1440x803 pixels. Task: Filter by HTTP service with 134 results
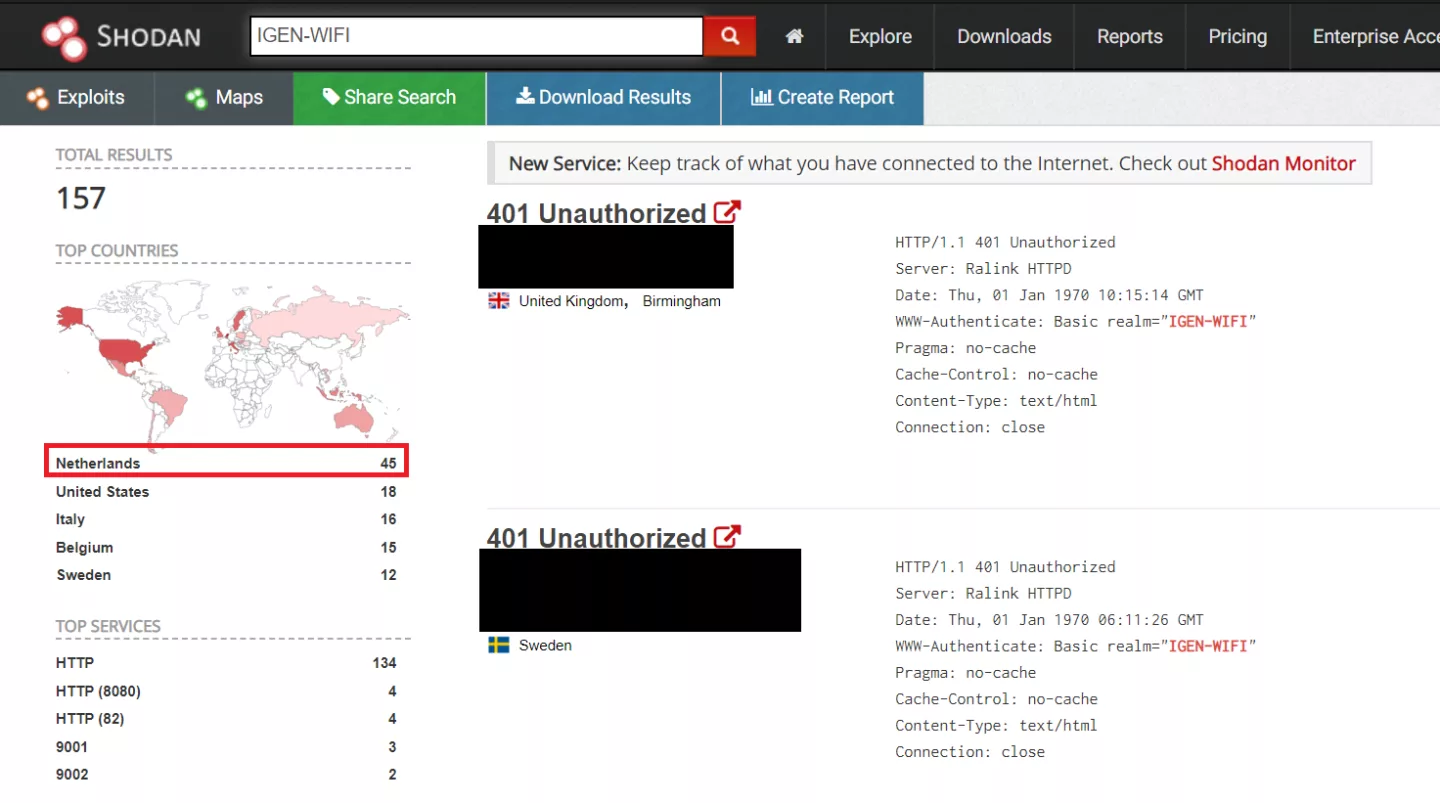click(226, 662)
